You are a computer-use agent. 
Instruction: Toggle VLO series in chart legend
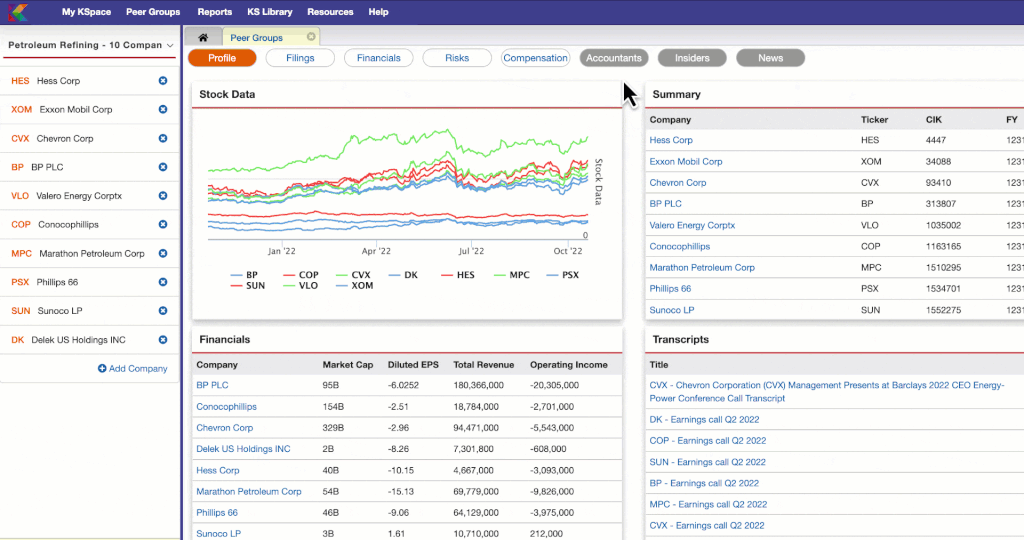pyautogui.click(x=301, y=285)
